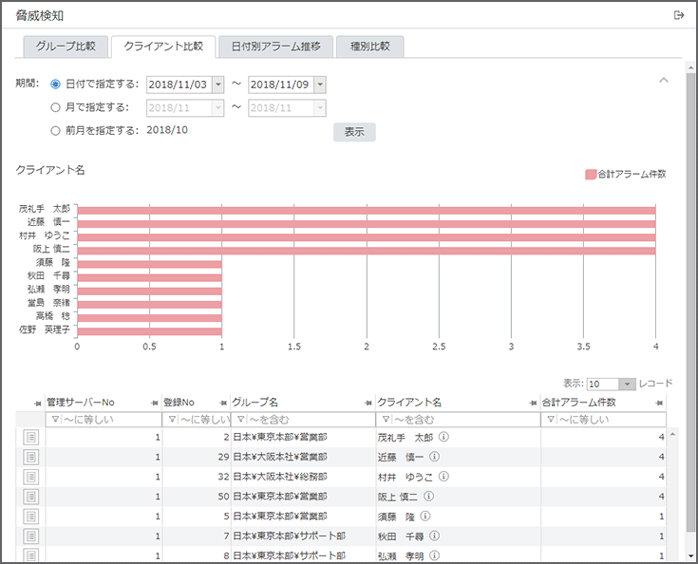Click the logout icon at top right

(x=678, y=16)
